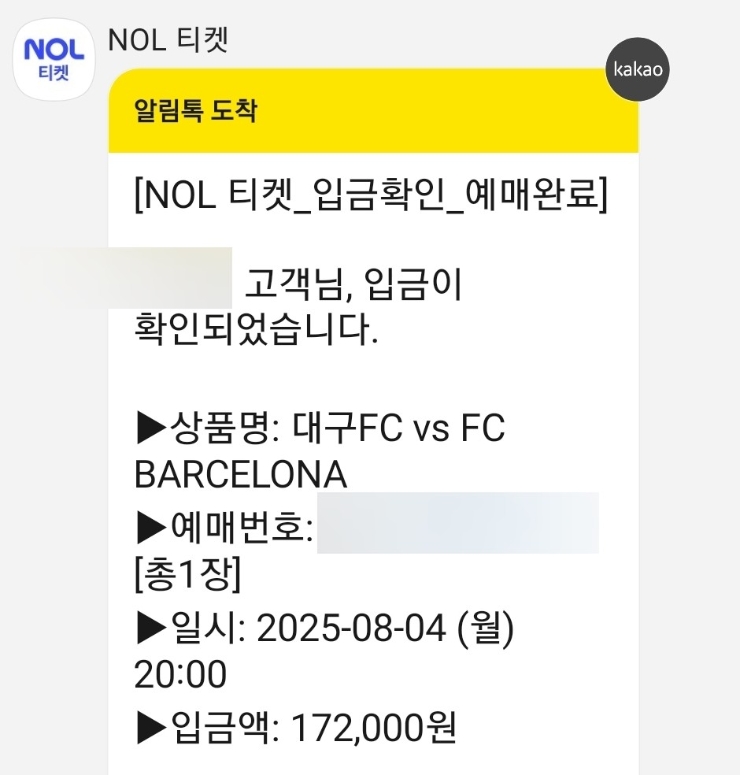Viewport: 740px width, 775px height.
Task: Select the [NOL 티켓_입금확인_예매완료] title line
Action: [x=370, y=194]
